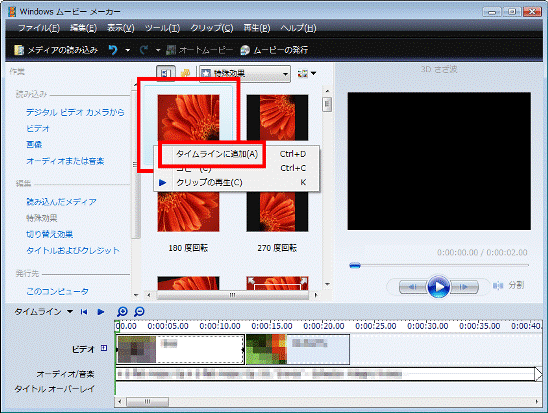Select Add to Timeline (タイムラインに追加) context item
The width and height of the screenshot is (548, 413).
tap(237, 154)
